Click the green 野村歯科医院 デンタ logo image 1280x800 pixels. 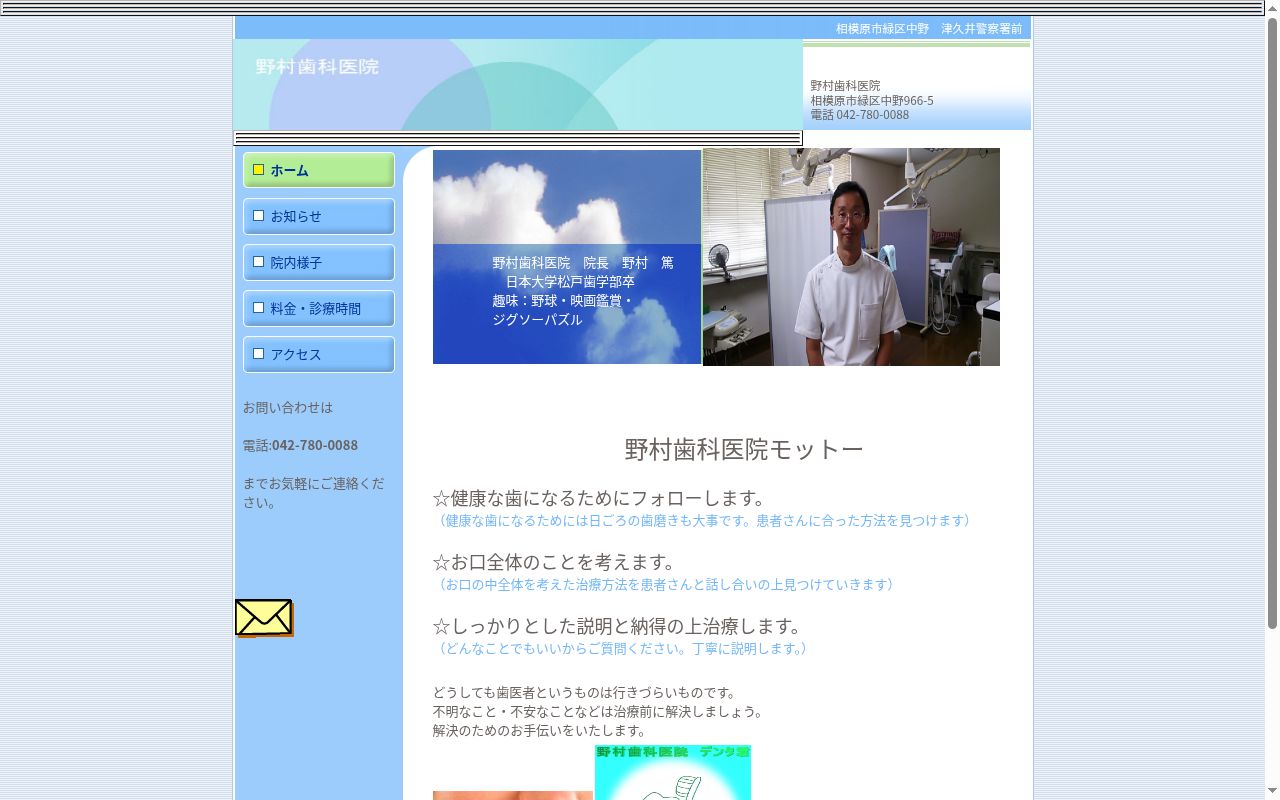click(x=673, y=772)
